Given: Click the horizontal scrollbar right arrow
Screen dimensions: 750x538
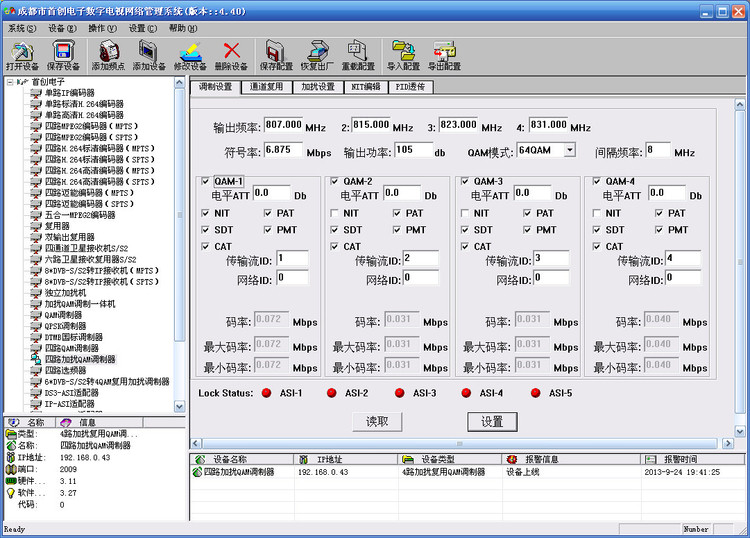Looking at the screenshot, I should point(728,443).
